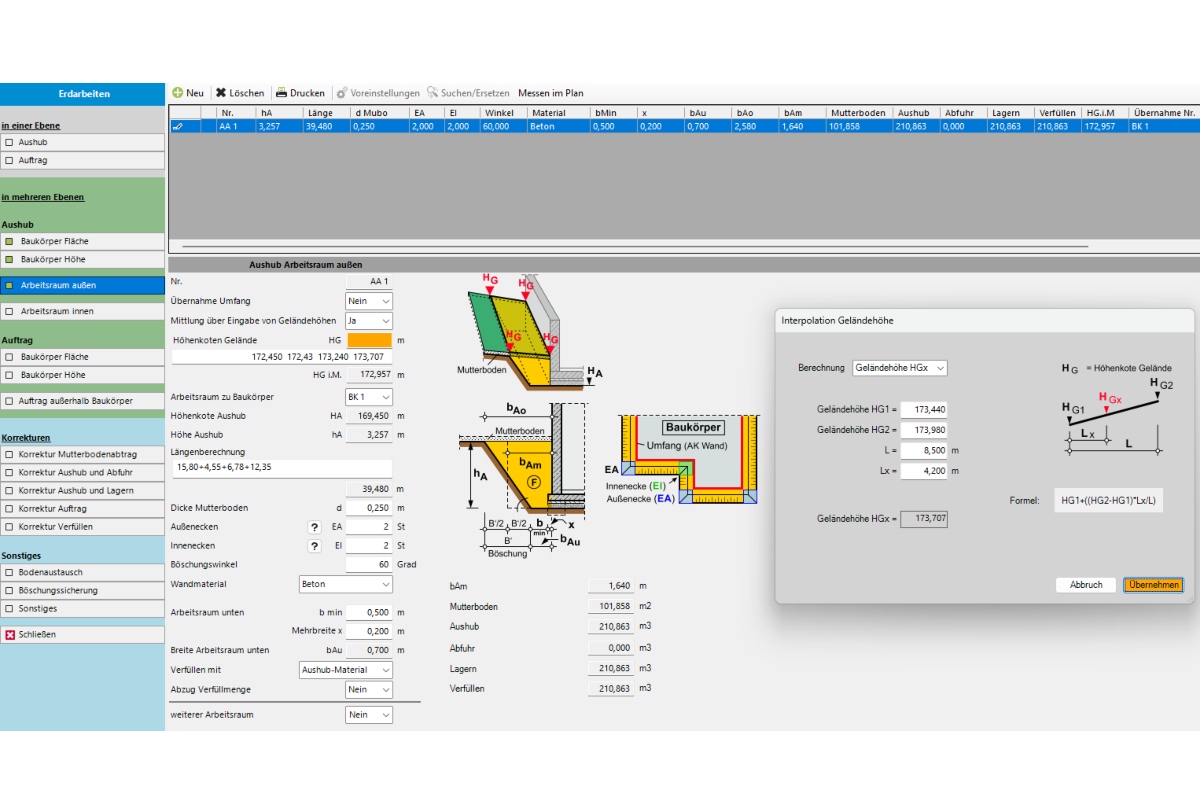Click the Winkel column header

(502, 113)
